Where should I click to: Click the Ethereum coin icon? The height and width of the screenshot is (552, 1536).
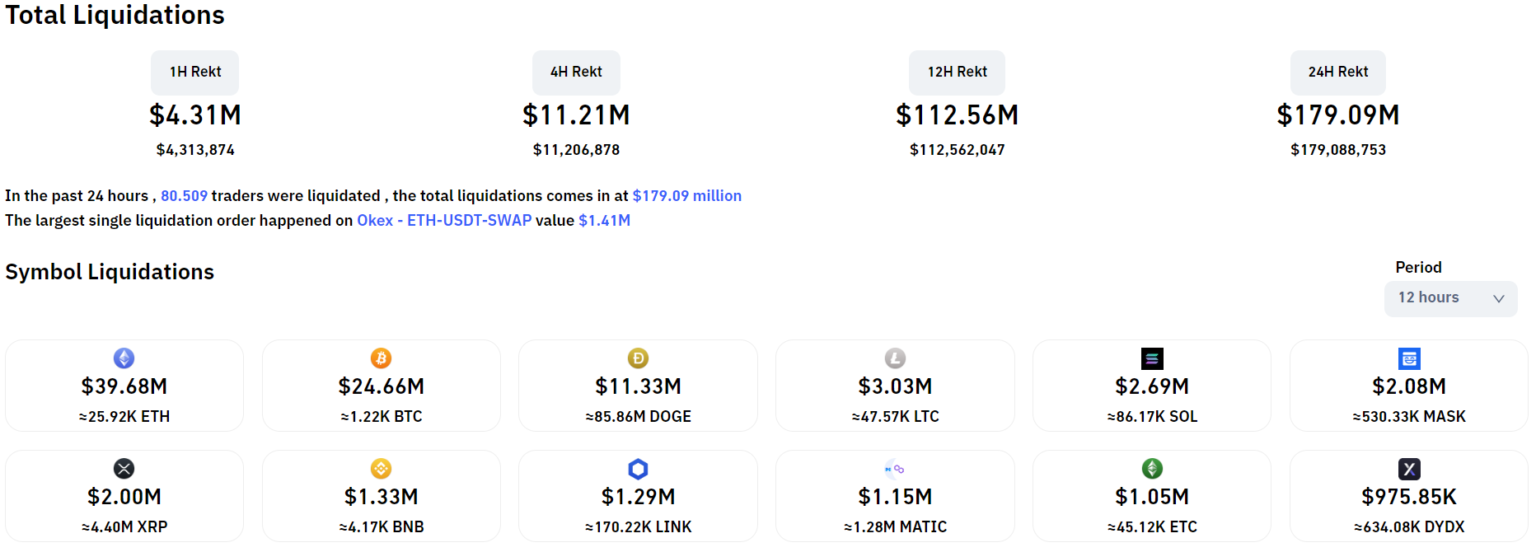124,358
